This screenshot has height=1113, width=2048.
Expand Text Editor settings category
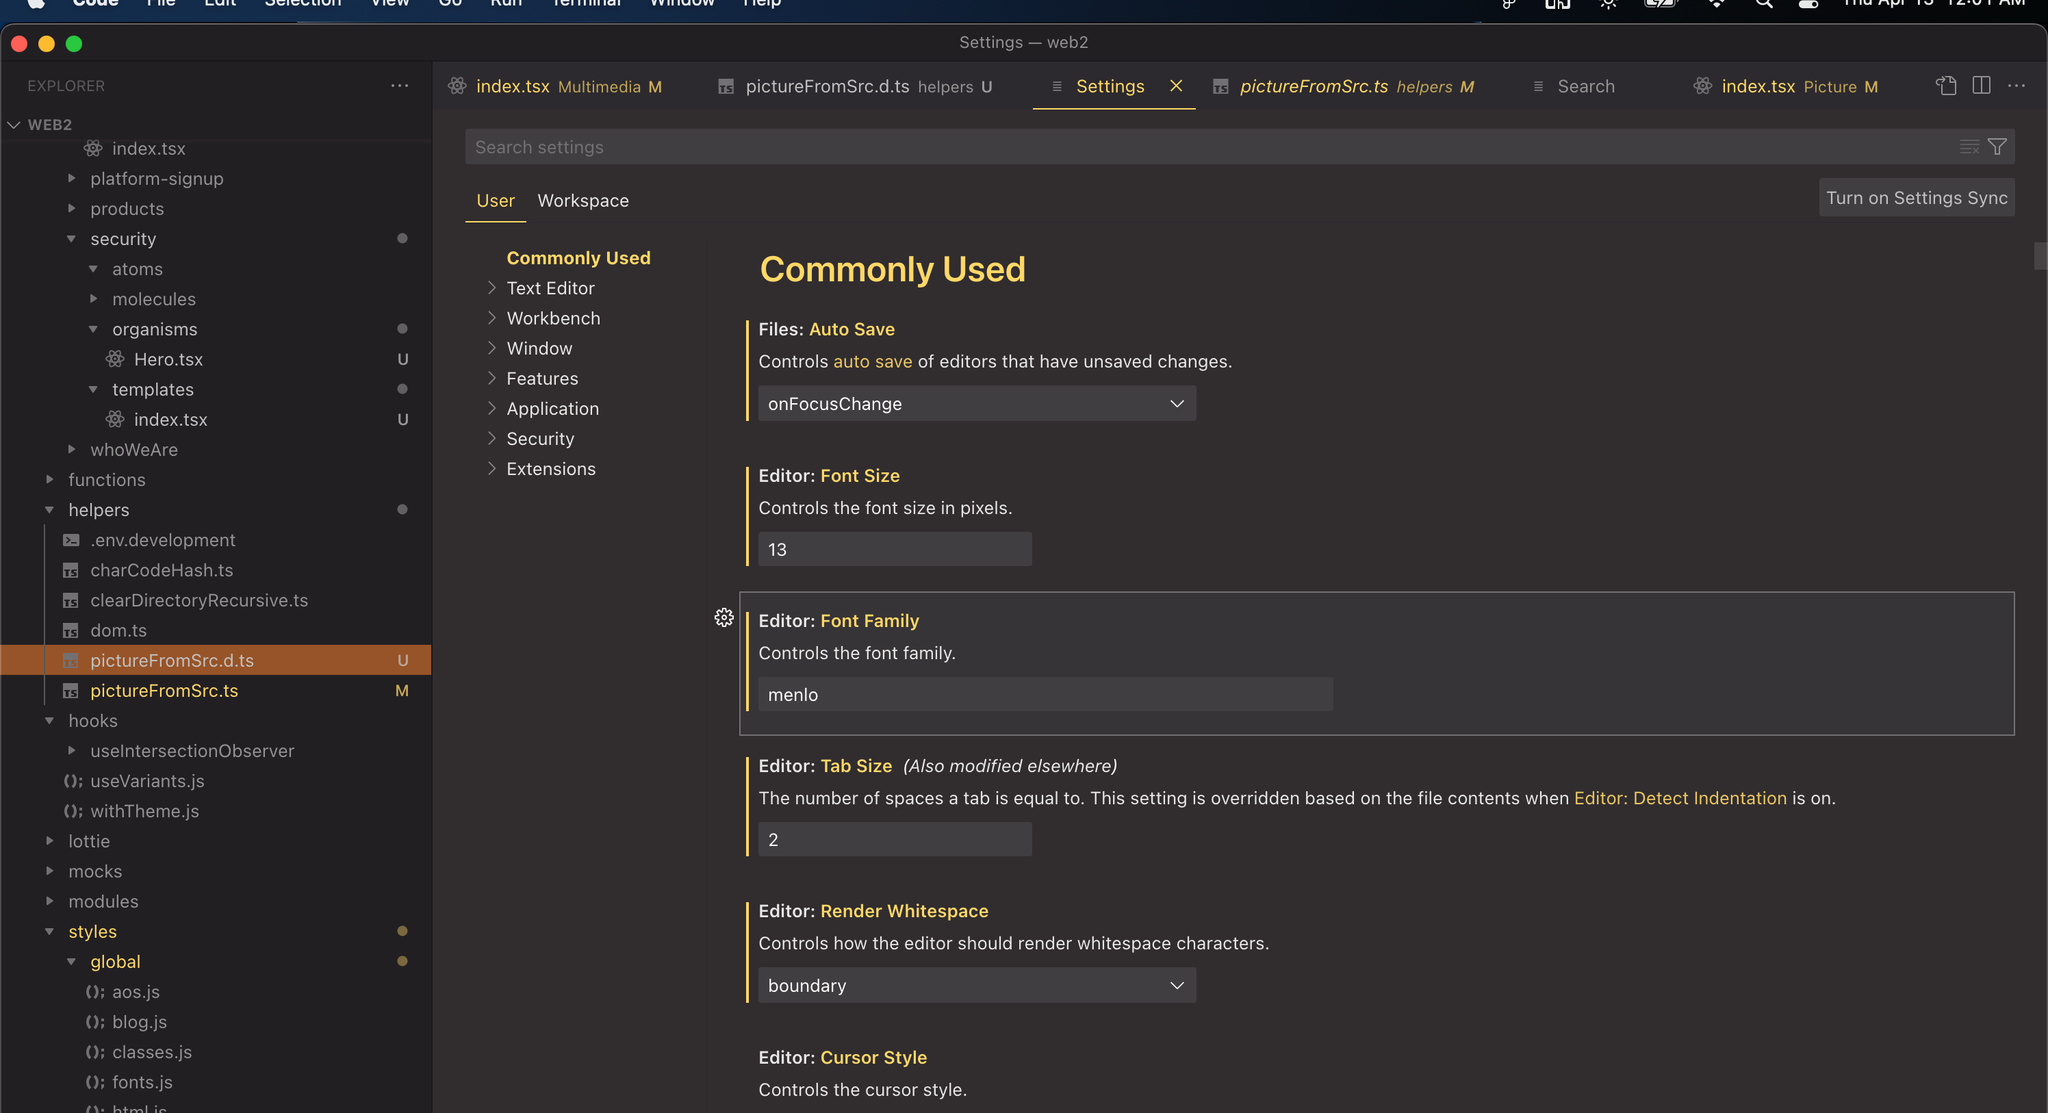491,288
